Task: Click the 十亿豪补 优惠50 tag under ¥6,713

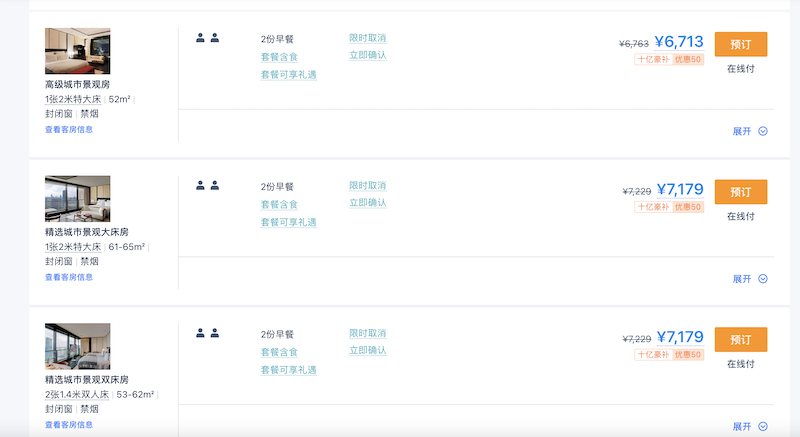Action: pyautogui.click(x=669, y=59)
